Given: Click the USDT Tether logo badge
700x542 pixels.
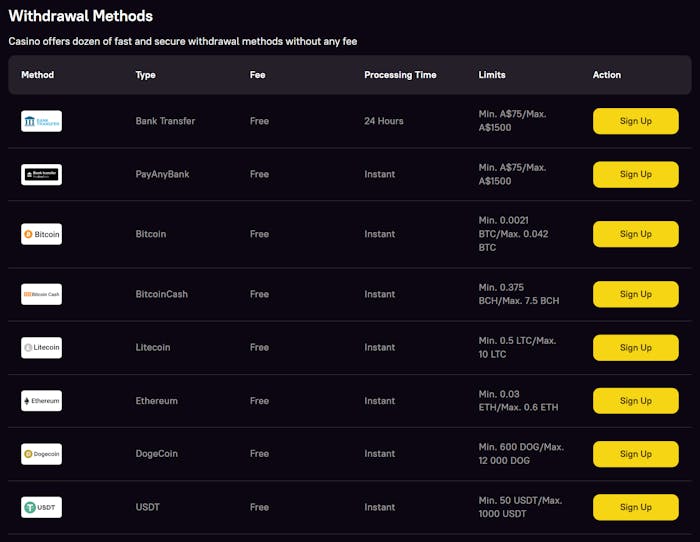Looking at the screenshot, I should coord(41,507).
